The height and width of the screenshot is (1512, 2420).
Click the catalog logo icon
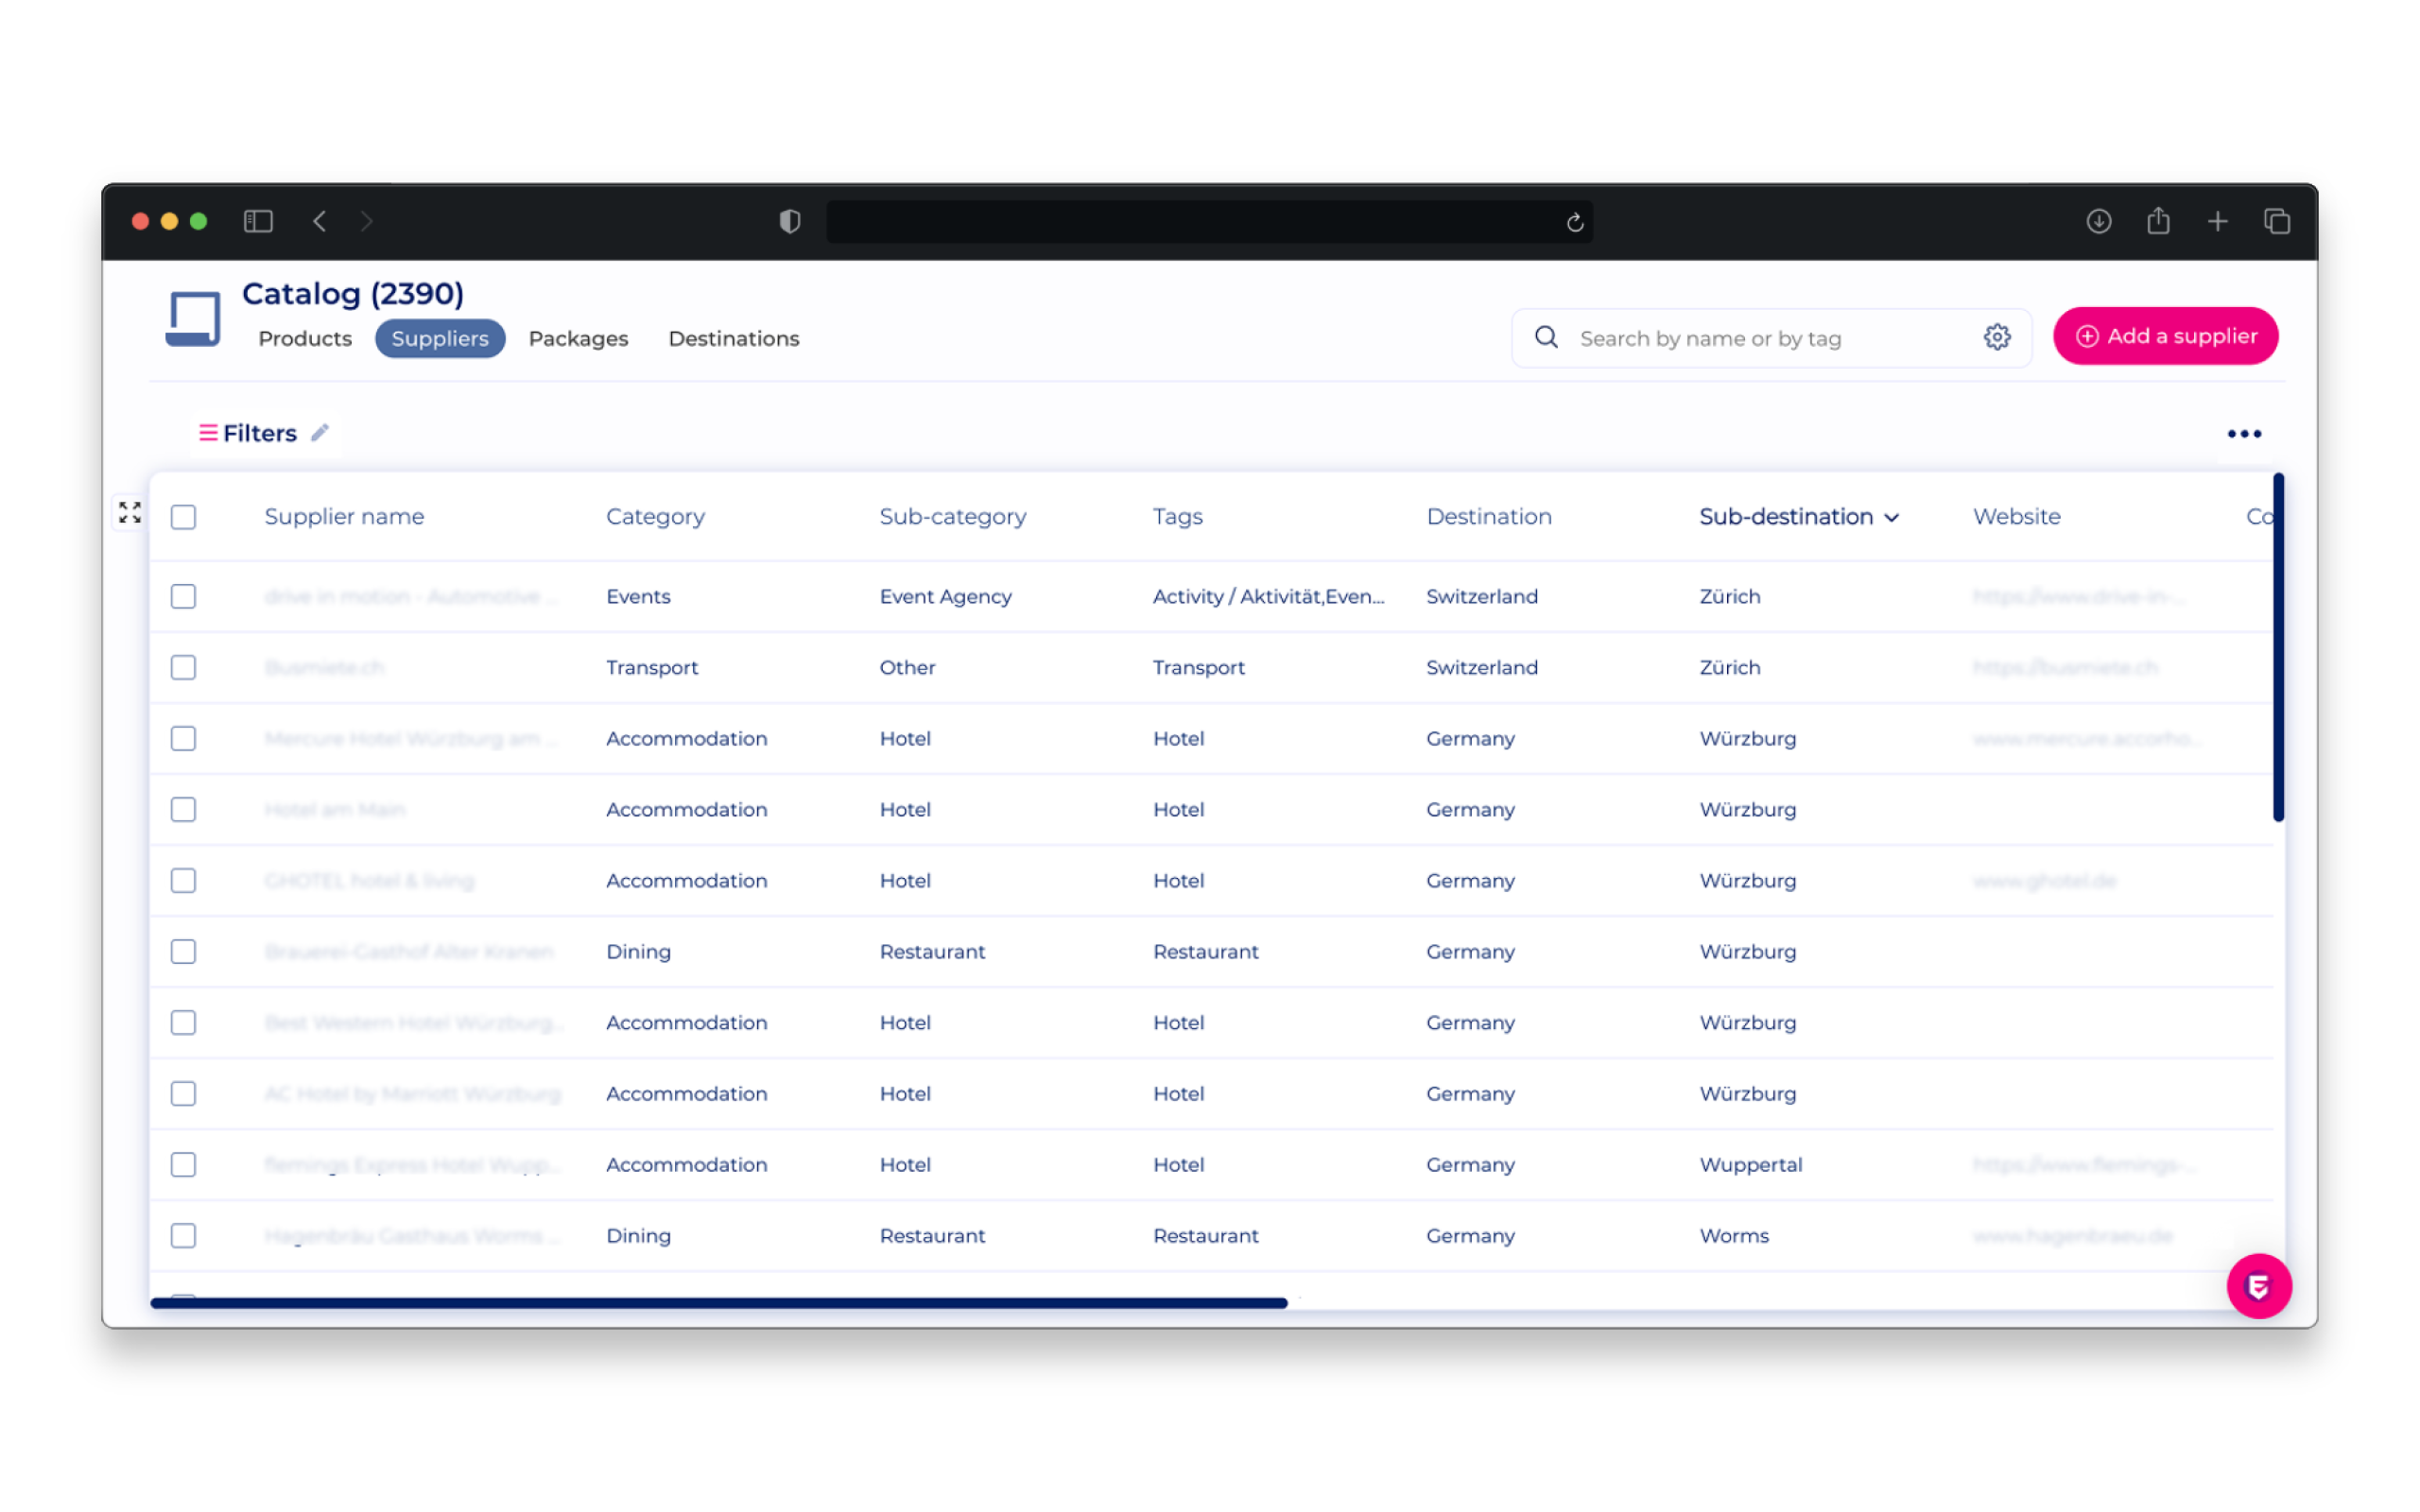(193, 318)
